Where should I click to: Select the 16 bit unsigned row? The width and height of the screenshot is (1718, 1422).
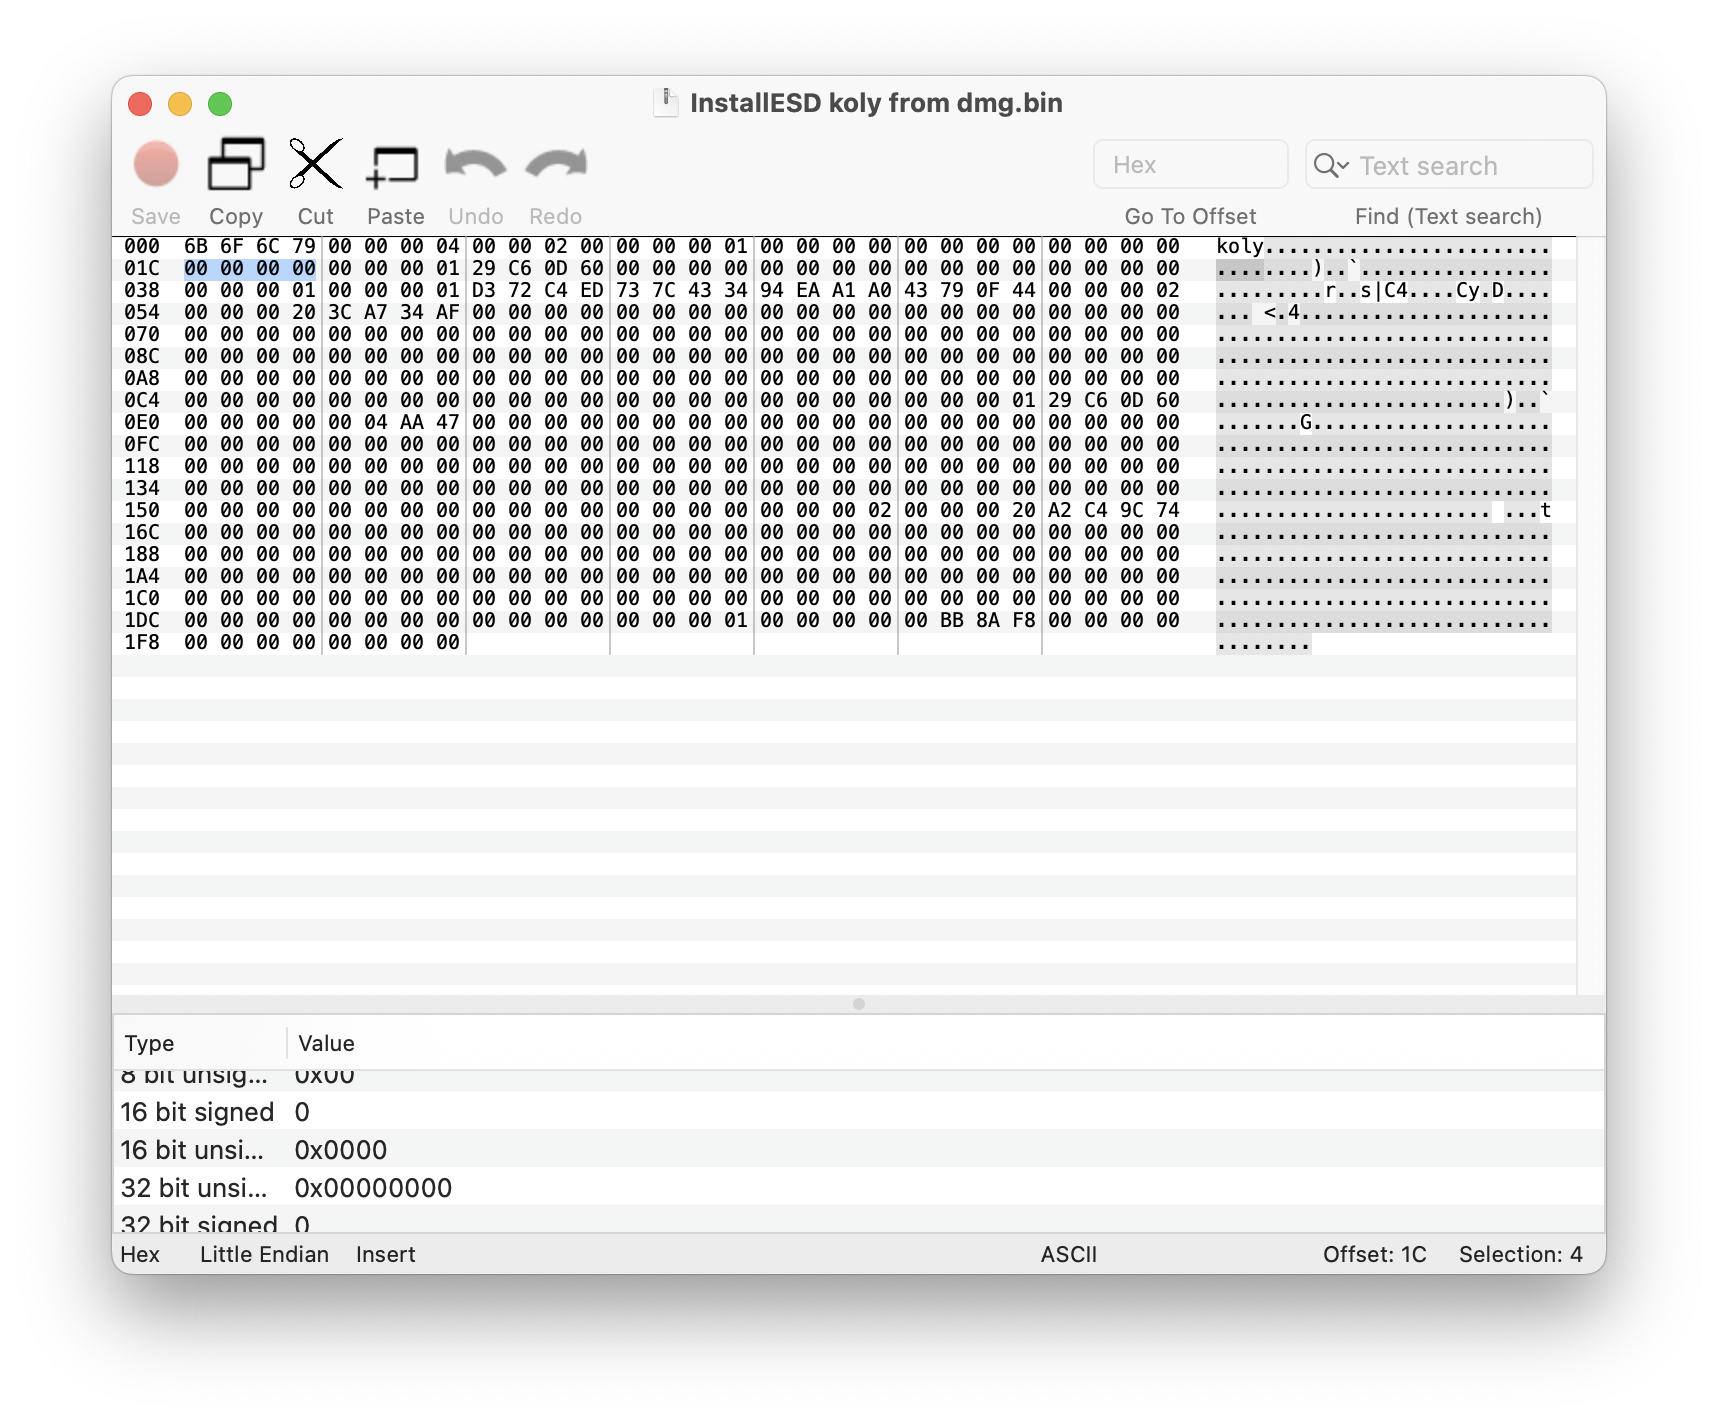pos(859,1150)
